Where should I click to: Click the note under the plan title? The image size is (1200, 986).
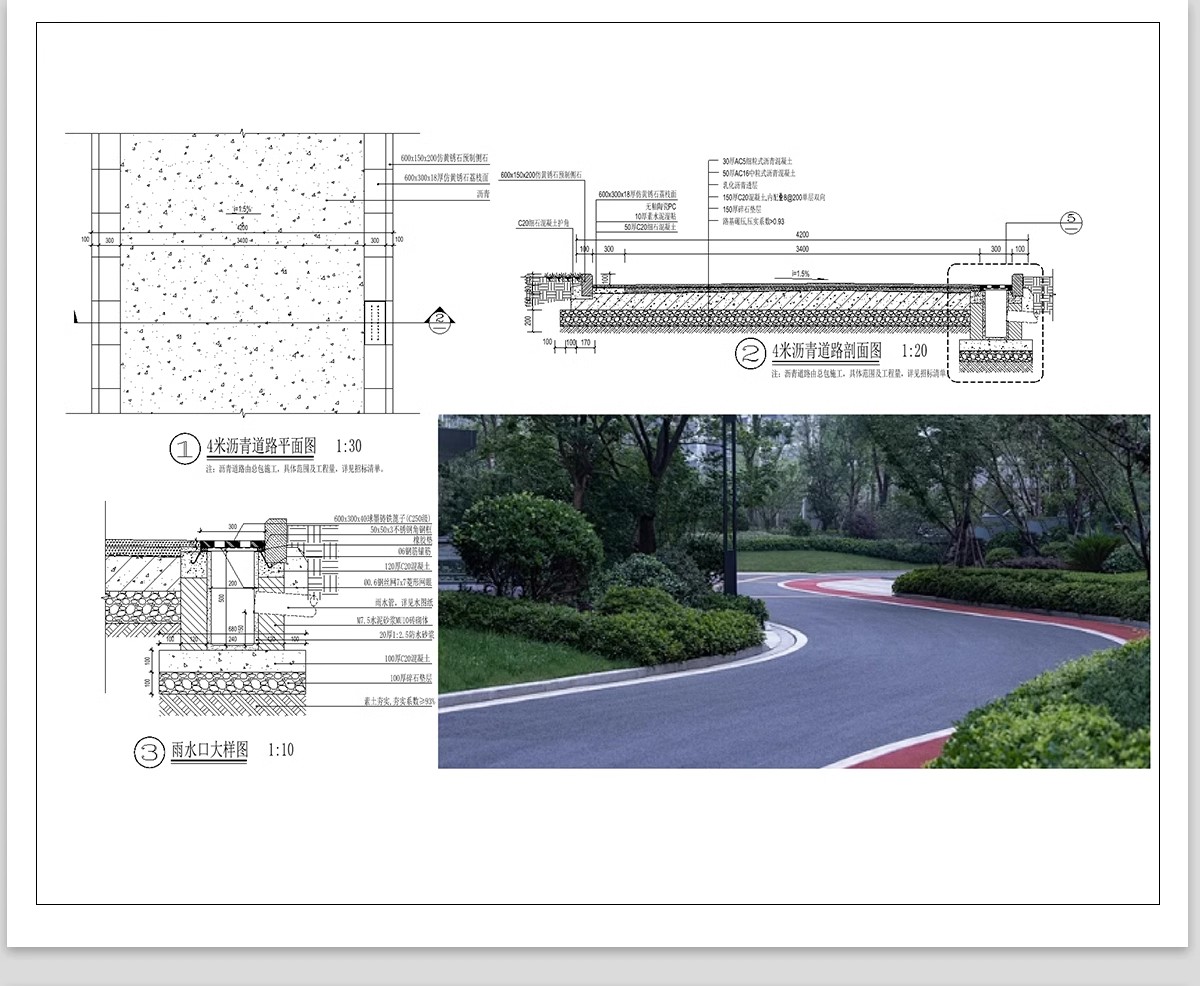click(x=294, y=468)
